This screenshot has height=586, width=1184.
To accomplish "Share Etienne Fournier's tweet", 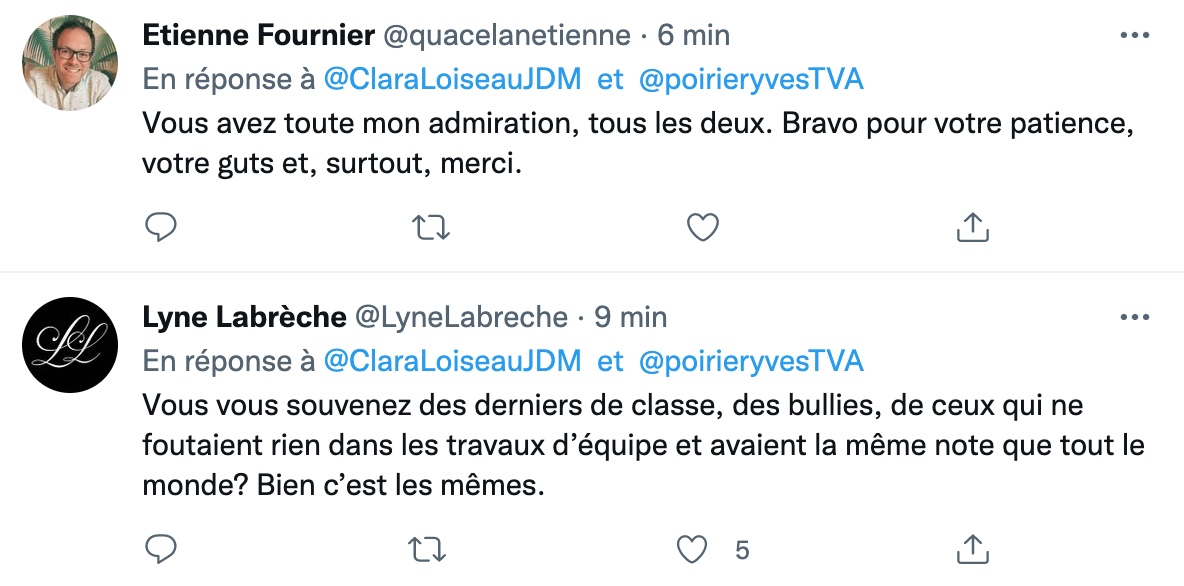I will click(x=973, y=227).
